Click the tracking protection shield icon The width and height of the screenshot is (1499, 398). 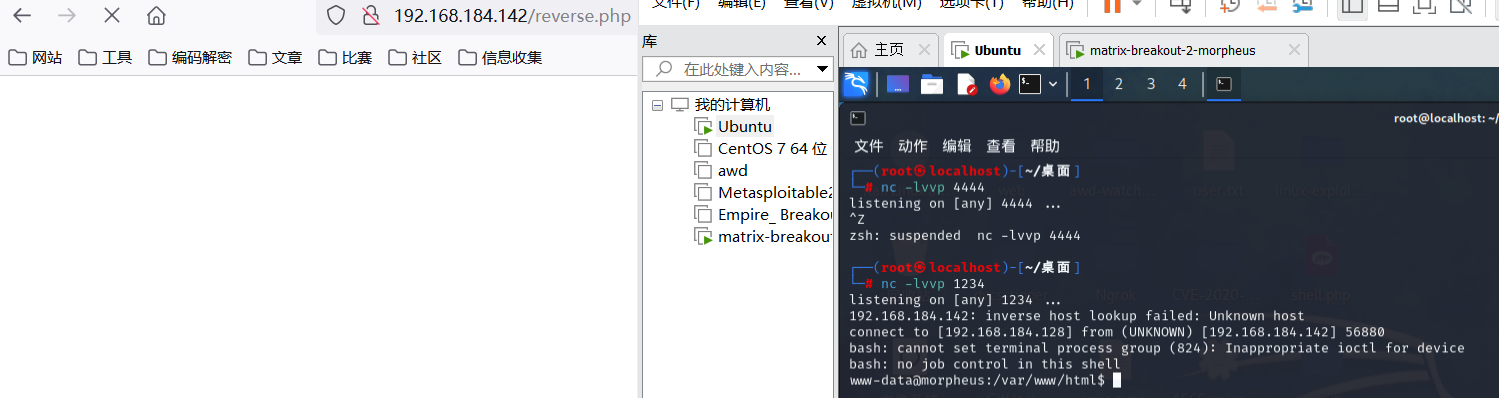click(337, 16)
